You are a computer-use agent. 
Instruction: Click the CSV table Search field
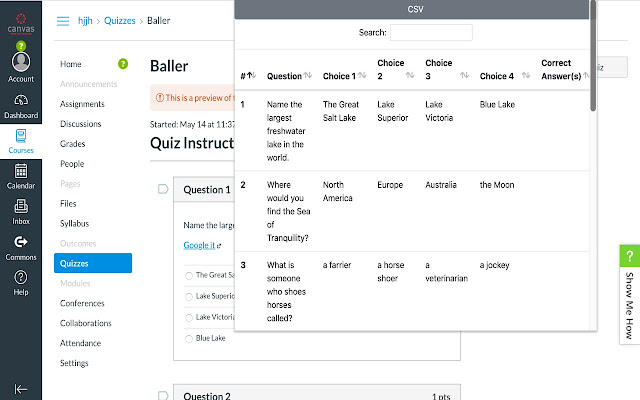coord(431,33)
